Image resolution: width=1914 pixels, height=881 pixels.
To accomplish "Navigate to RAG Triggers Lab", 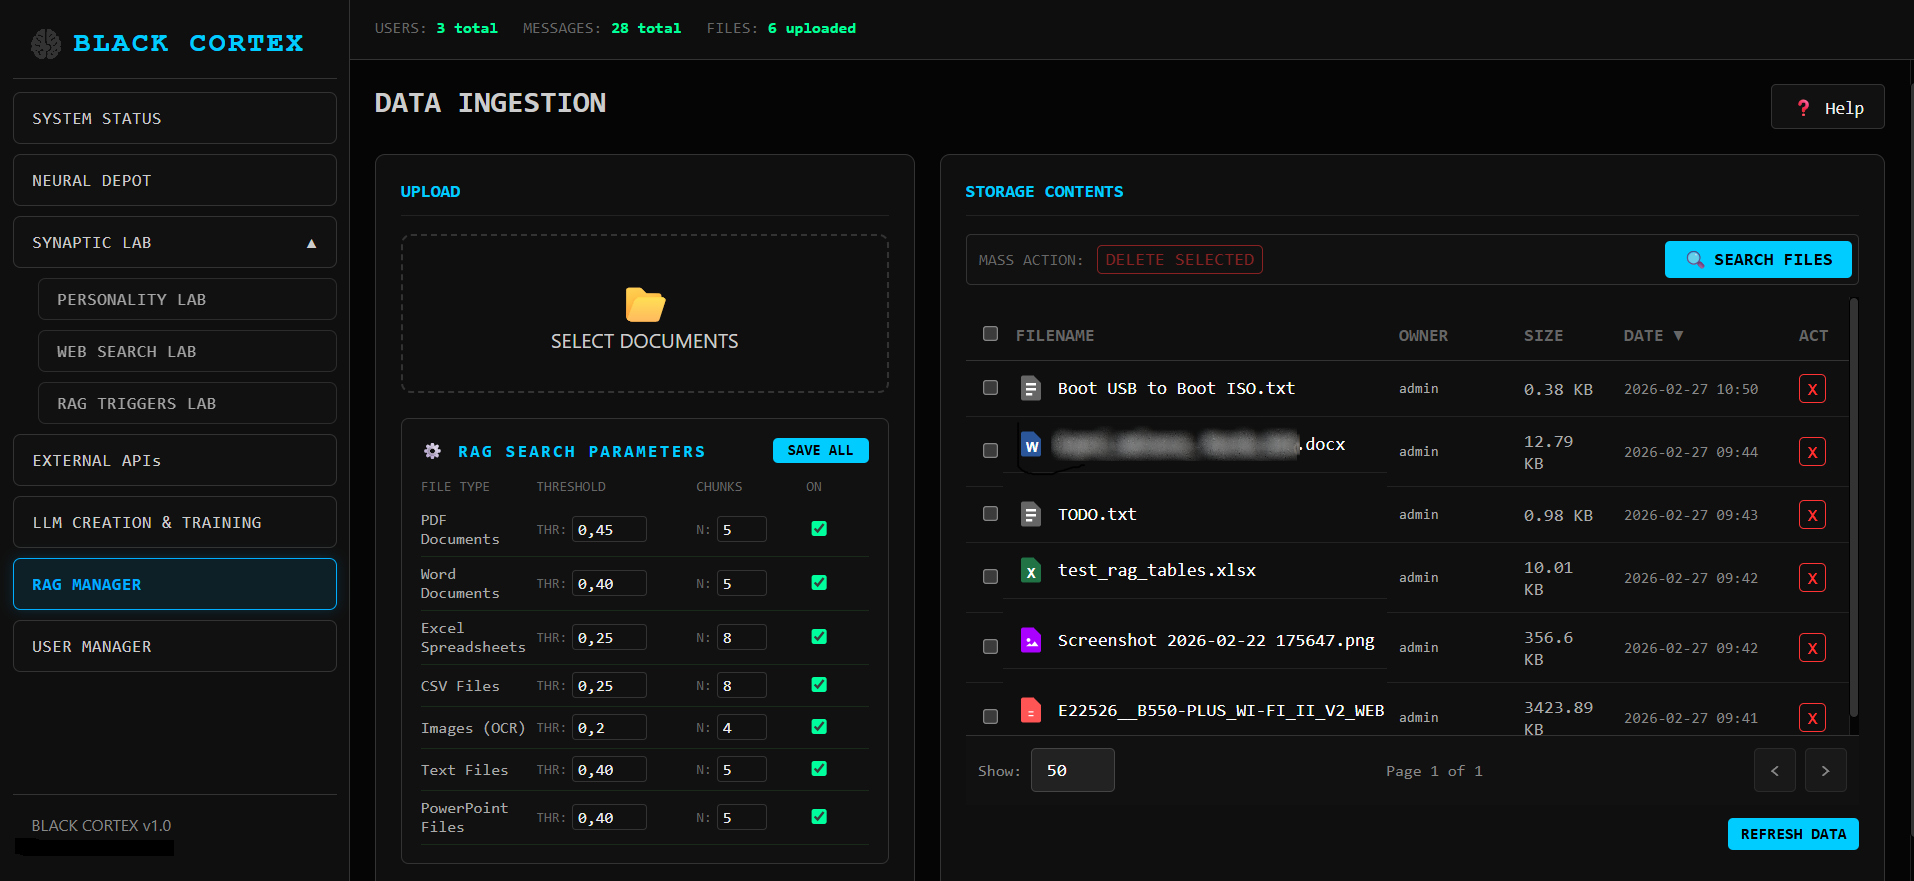I will click(187, 404).
